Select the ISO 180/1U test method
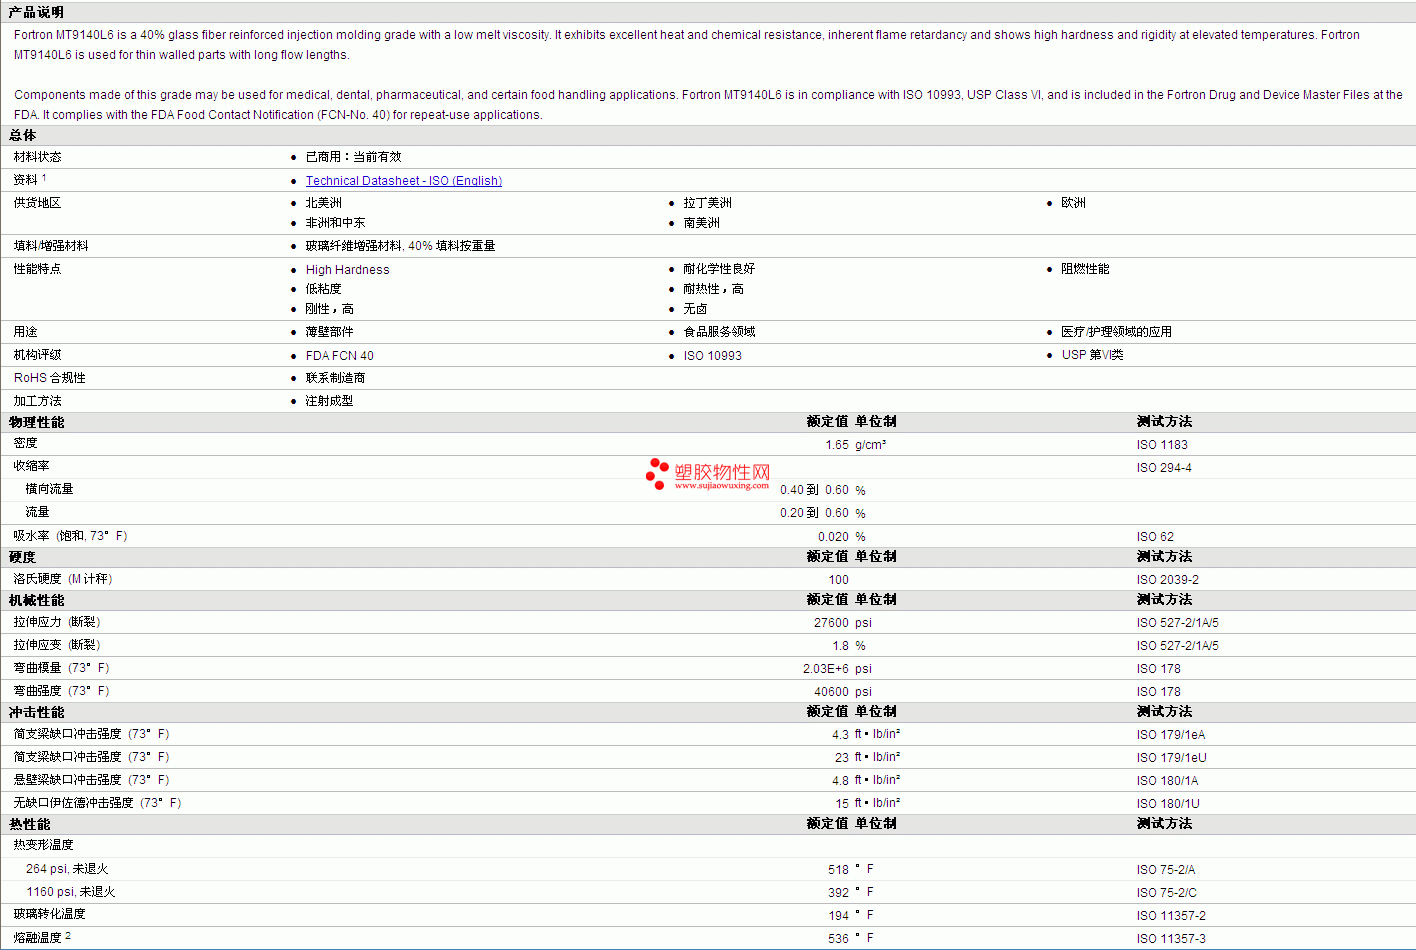The image size is (1416, 950). [x=1168, y=804]
